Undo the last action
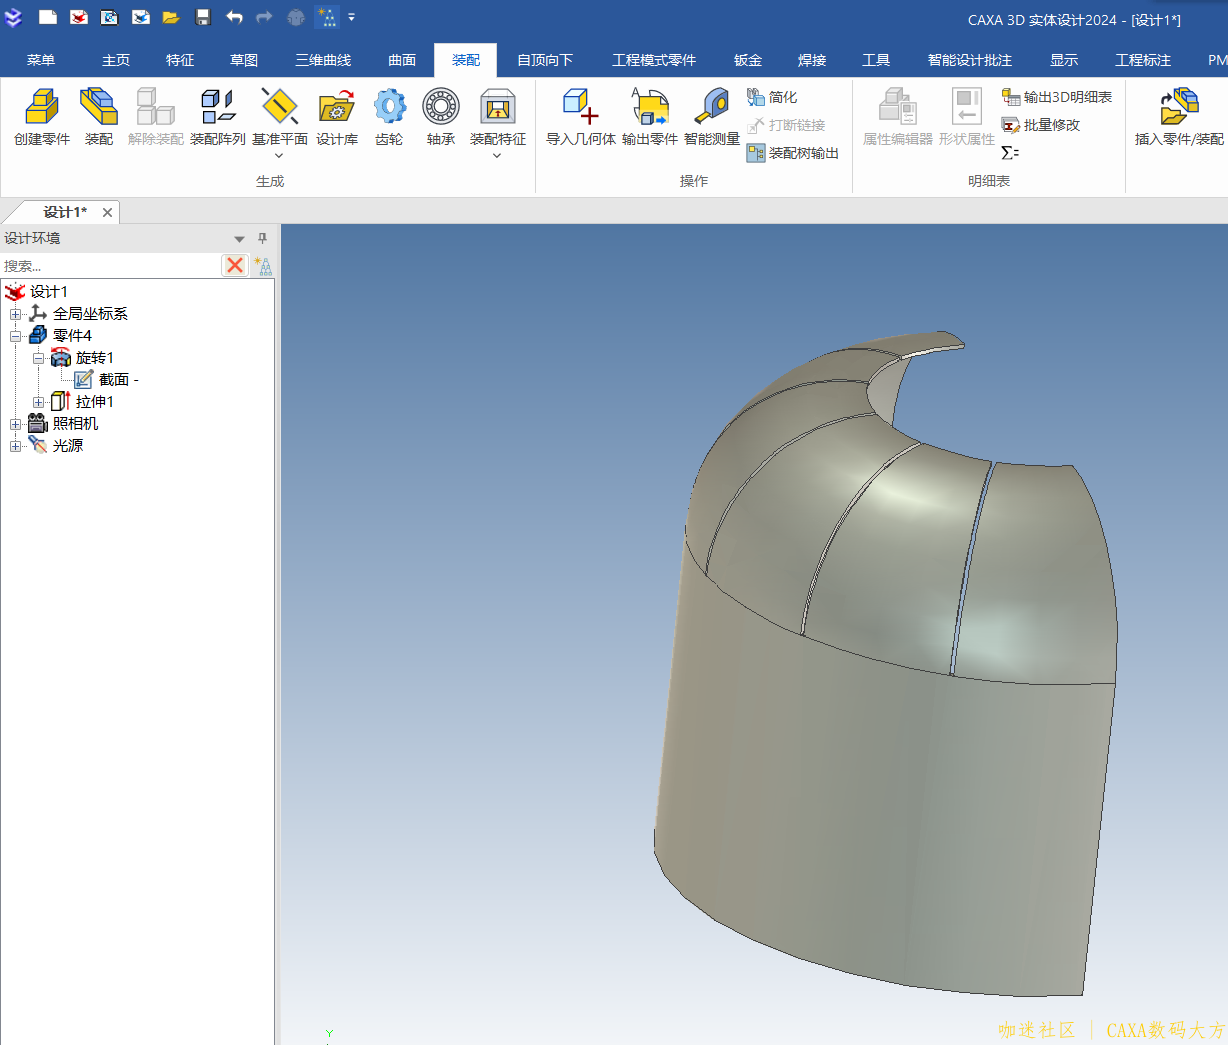This screenshot has height=1045, width=1228. point(234,17)
